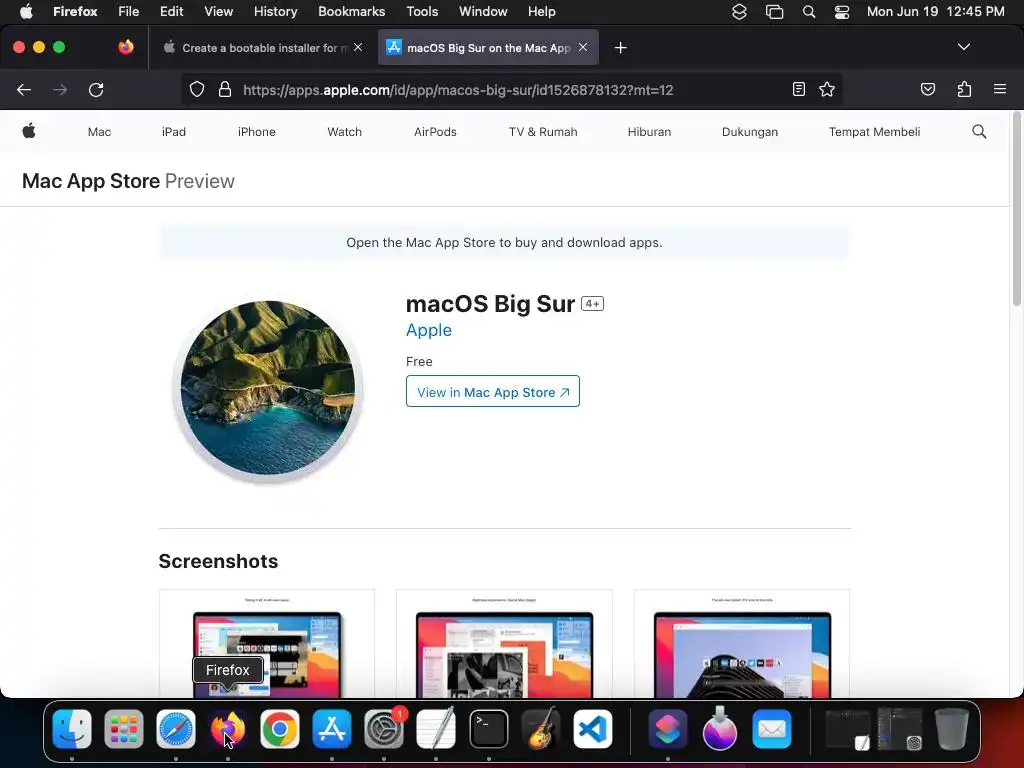Open App Store from the Dock

[332, 729]
